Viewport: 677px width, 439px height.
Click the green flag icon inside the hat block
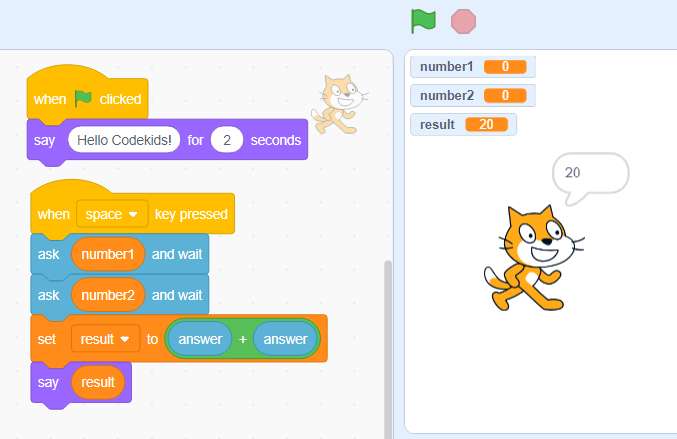tap(83, 98)
